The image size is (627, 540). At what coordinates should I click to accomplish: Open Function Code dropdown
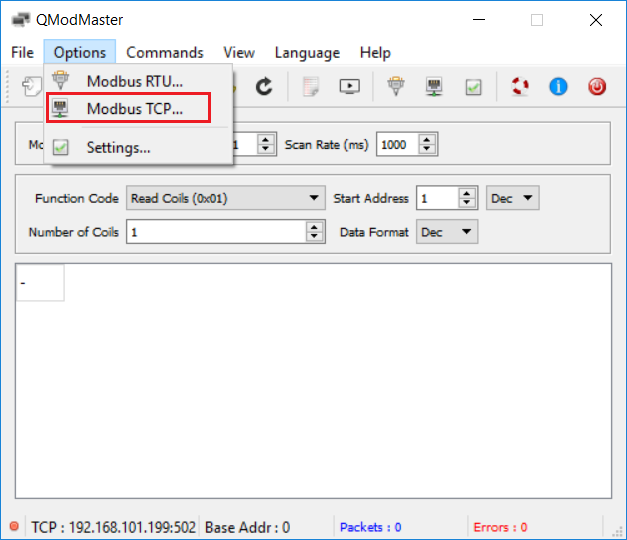click(226, 198)
